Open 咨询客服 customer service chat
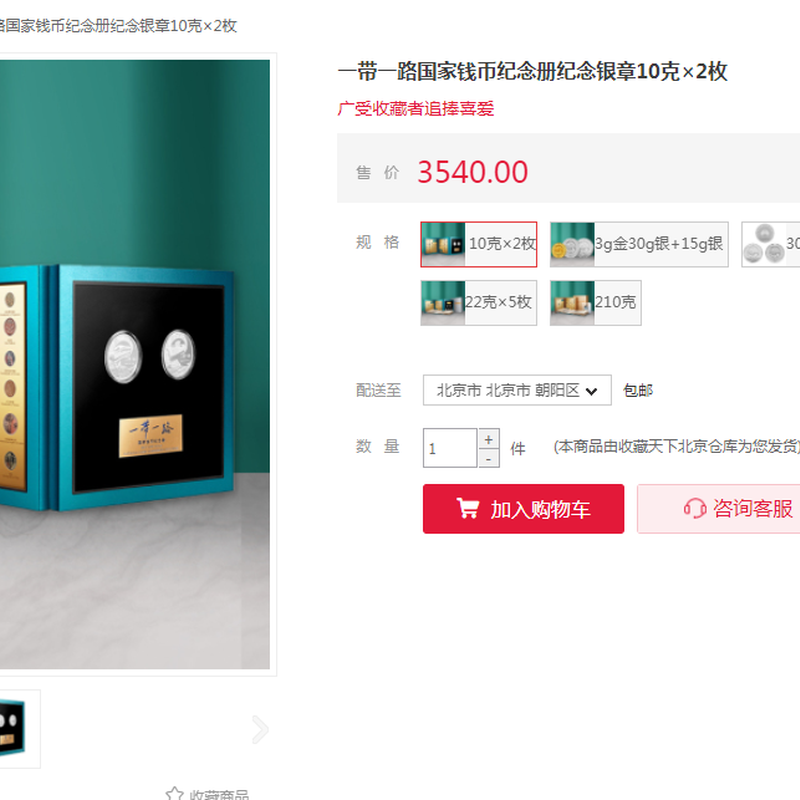This screenshot has height=800, width=800. [x=718, y=509]
